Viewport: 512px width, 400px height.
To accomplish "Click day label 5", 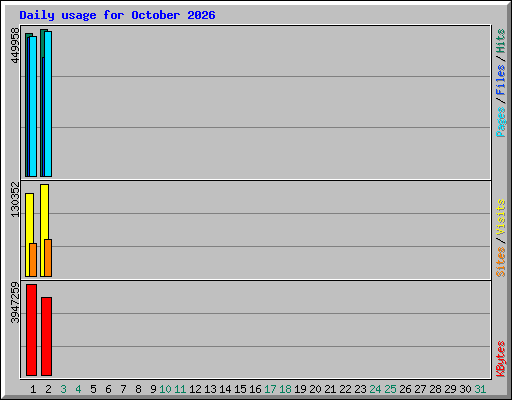I will pyautogui.click(x=93, y=389).
